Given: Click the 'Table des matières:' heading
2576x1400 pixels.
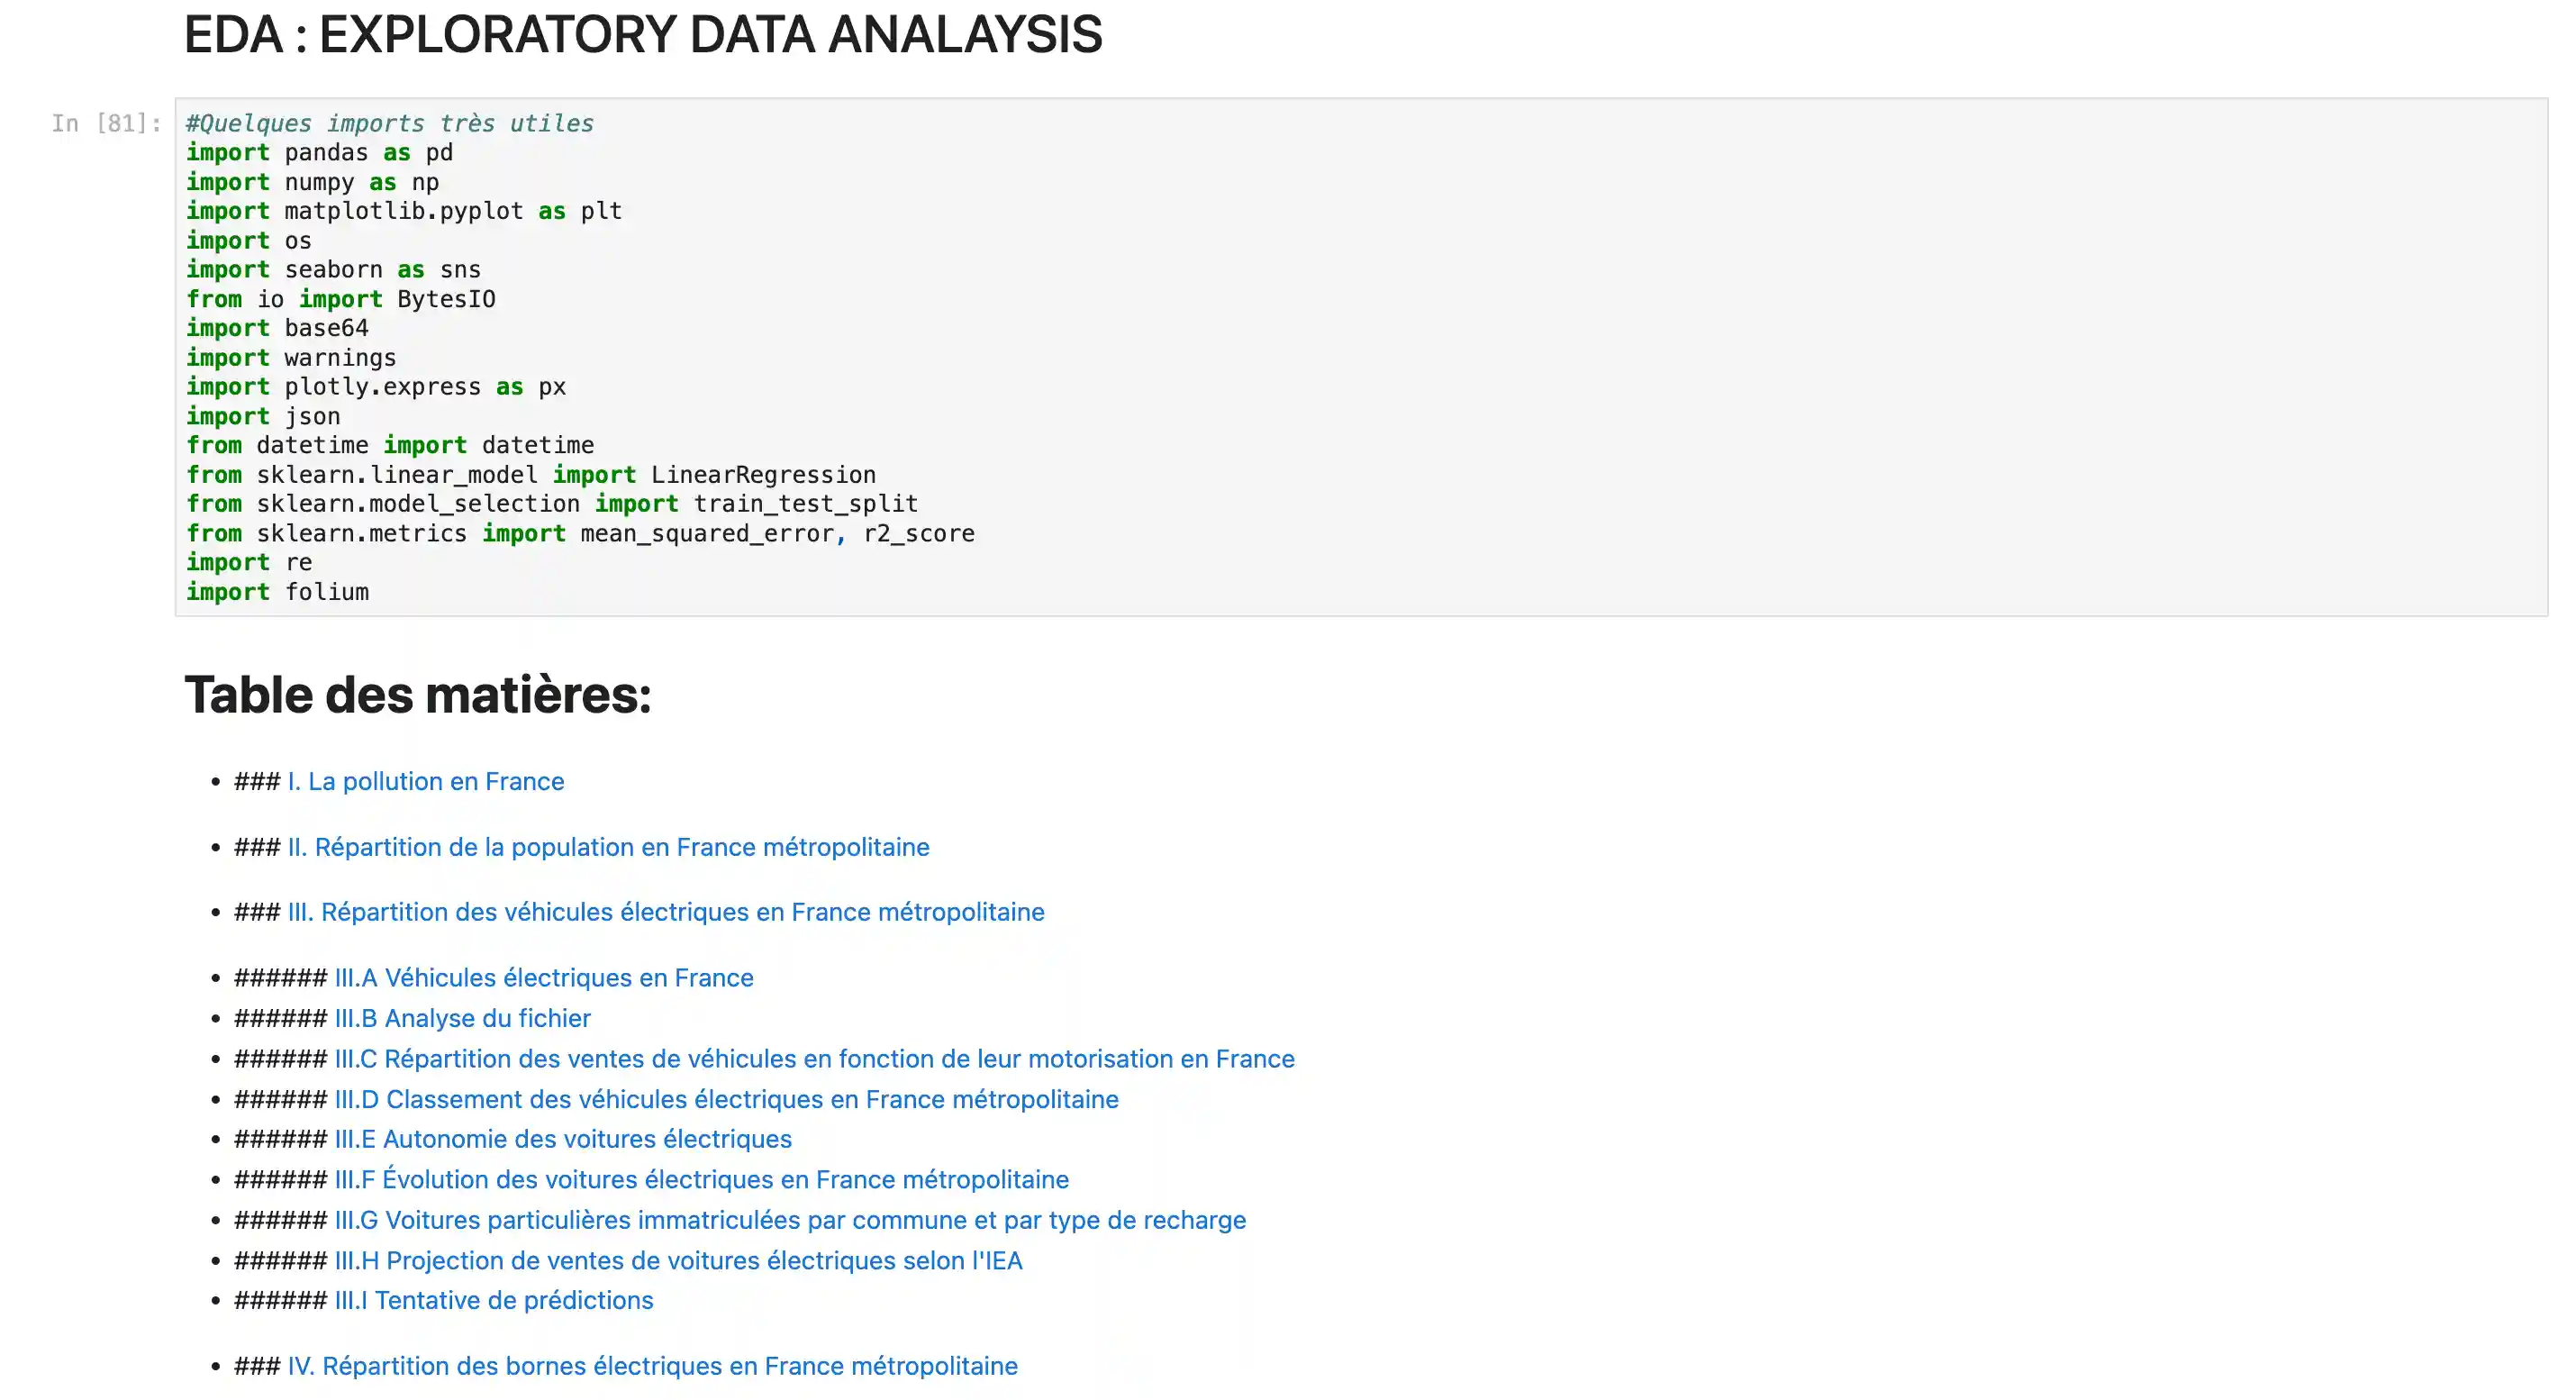Looking at the screenshot, I should click(417, 695).
